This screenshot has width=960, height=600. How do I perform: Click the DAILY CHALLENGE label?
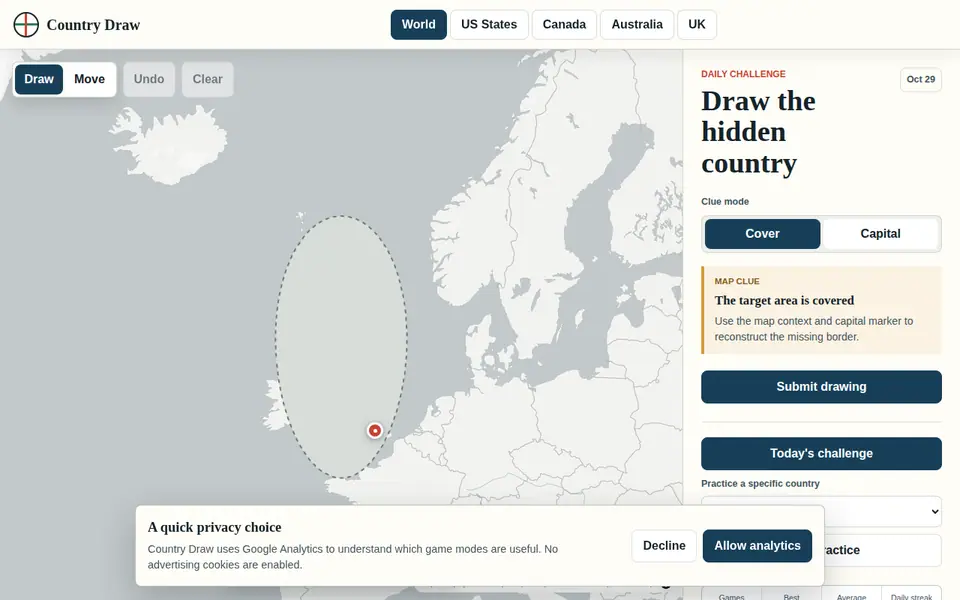point(743,74)
